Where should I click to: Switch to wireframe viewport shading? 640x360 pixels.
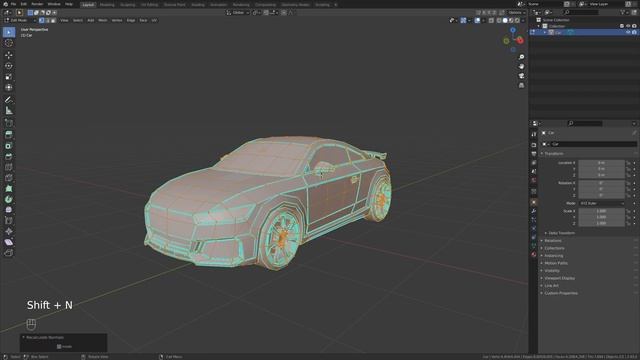pos(499,20)
